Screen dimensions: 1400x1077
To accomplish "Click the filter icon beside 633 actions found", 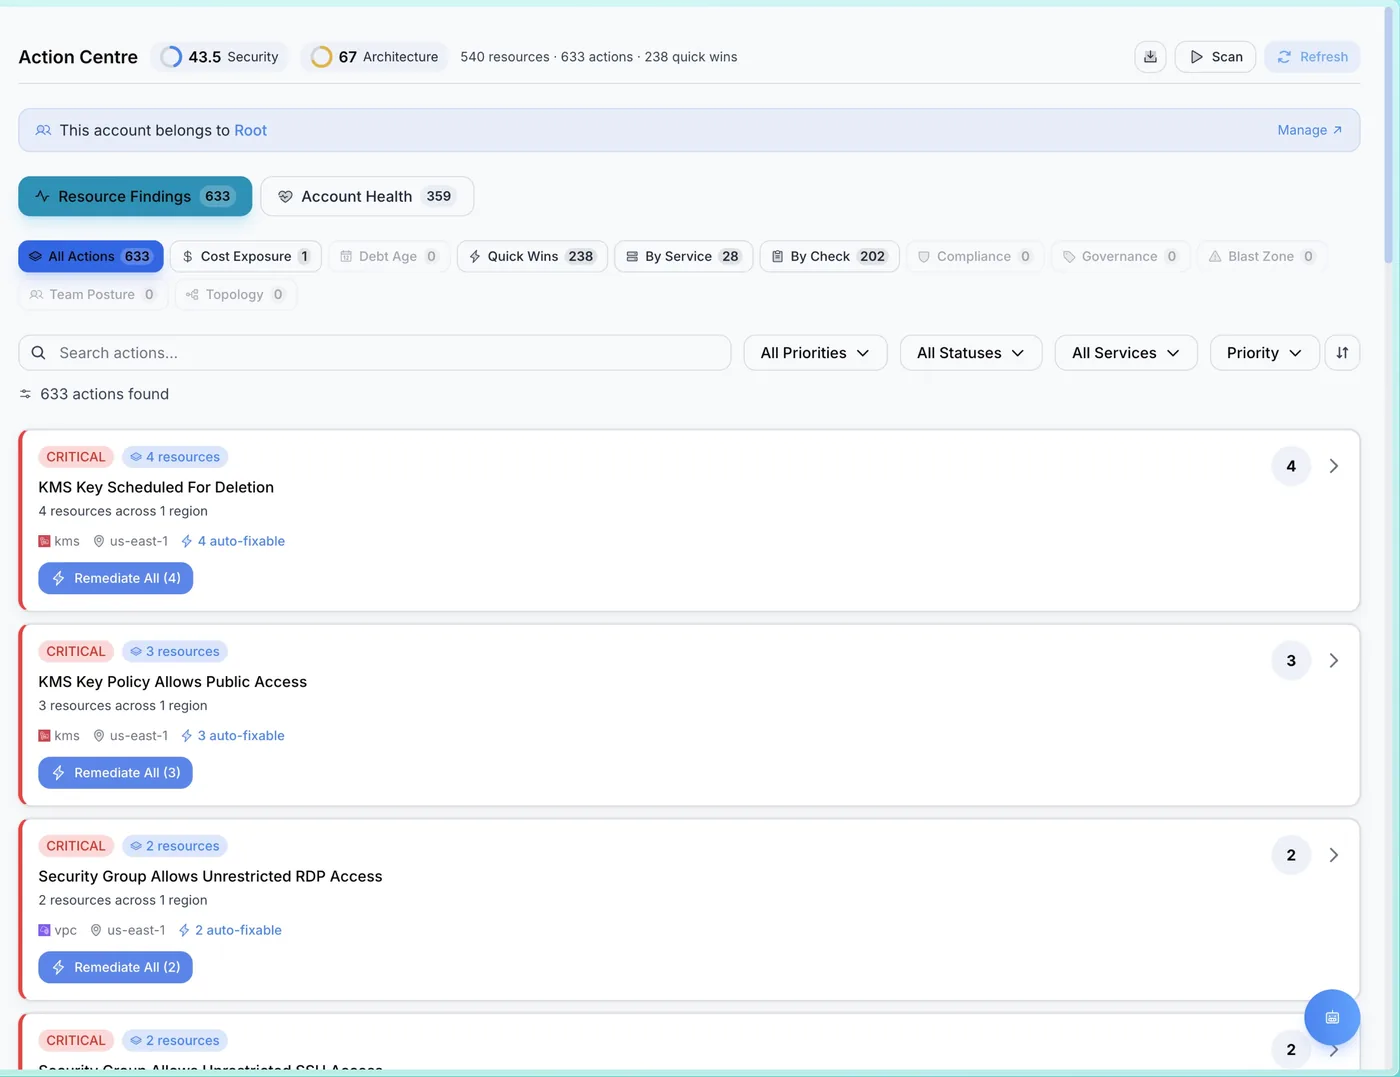I will click(x=26, y=394).
